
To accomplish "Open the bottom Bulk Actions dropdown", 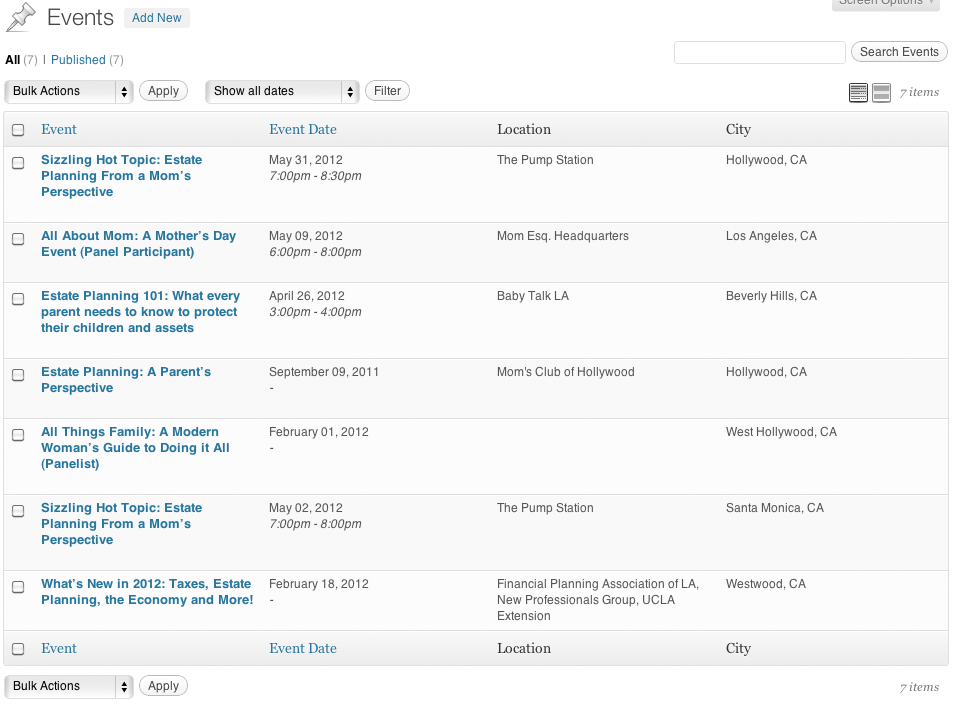I will point(69,686).
